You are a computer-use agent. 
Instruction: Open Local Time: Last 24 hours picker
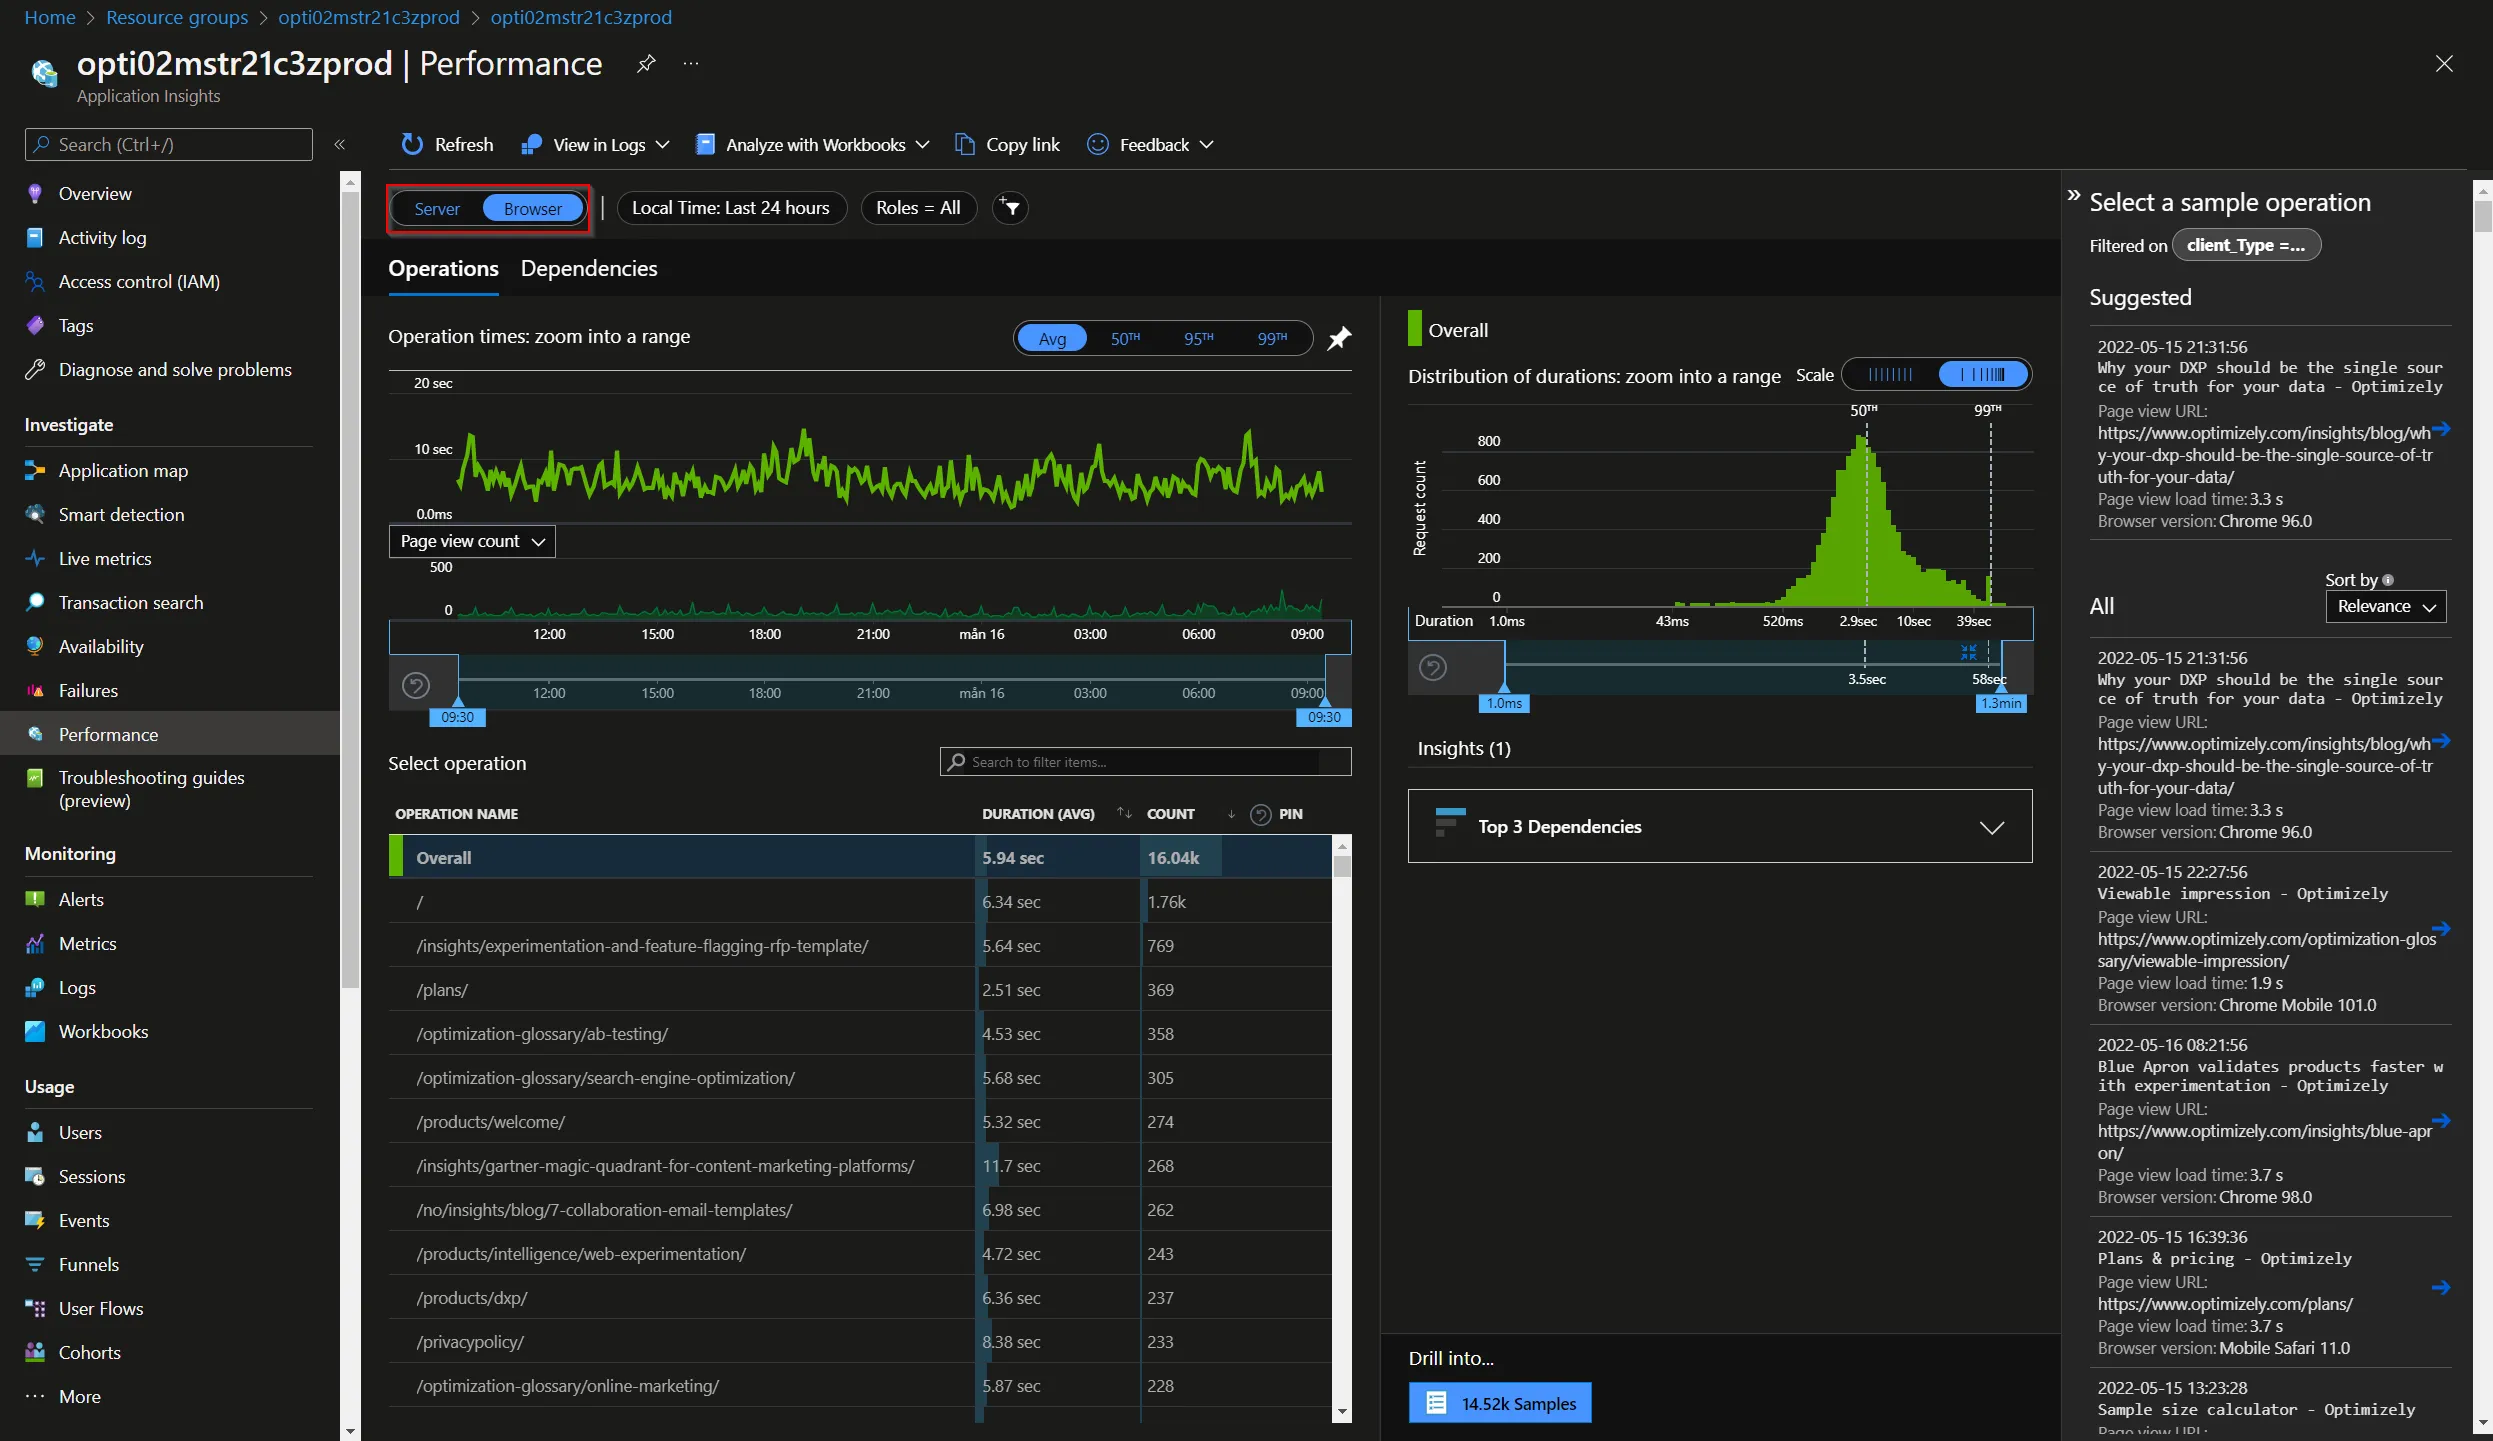[x=731, y=207]
